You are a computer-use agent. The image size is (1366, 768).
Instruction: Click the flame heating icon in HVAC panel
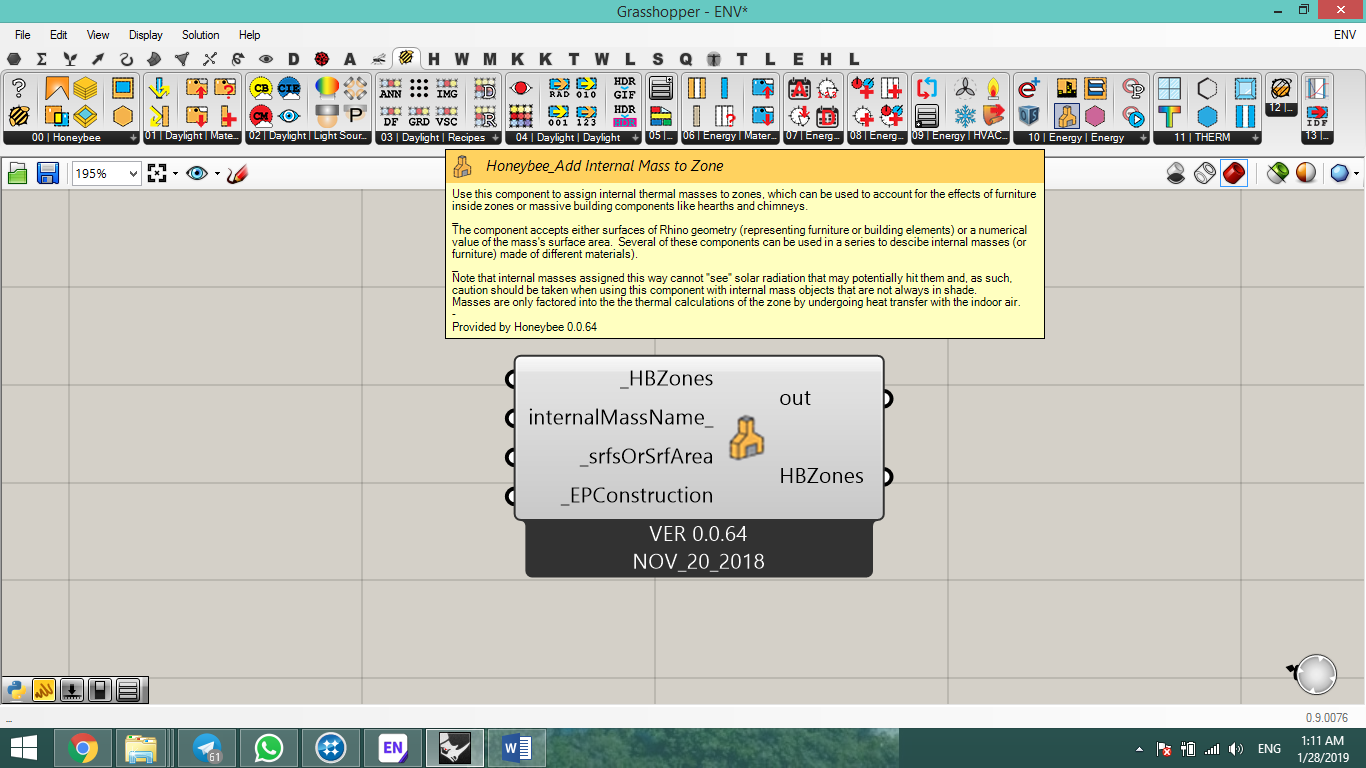pyautogui.click(x=993, y=88)
